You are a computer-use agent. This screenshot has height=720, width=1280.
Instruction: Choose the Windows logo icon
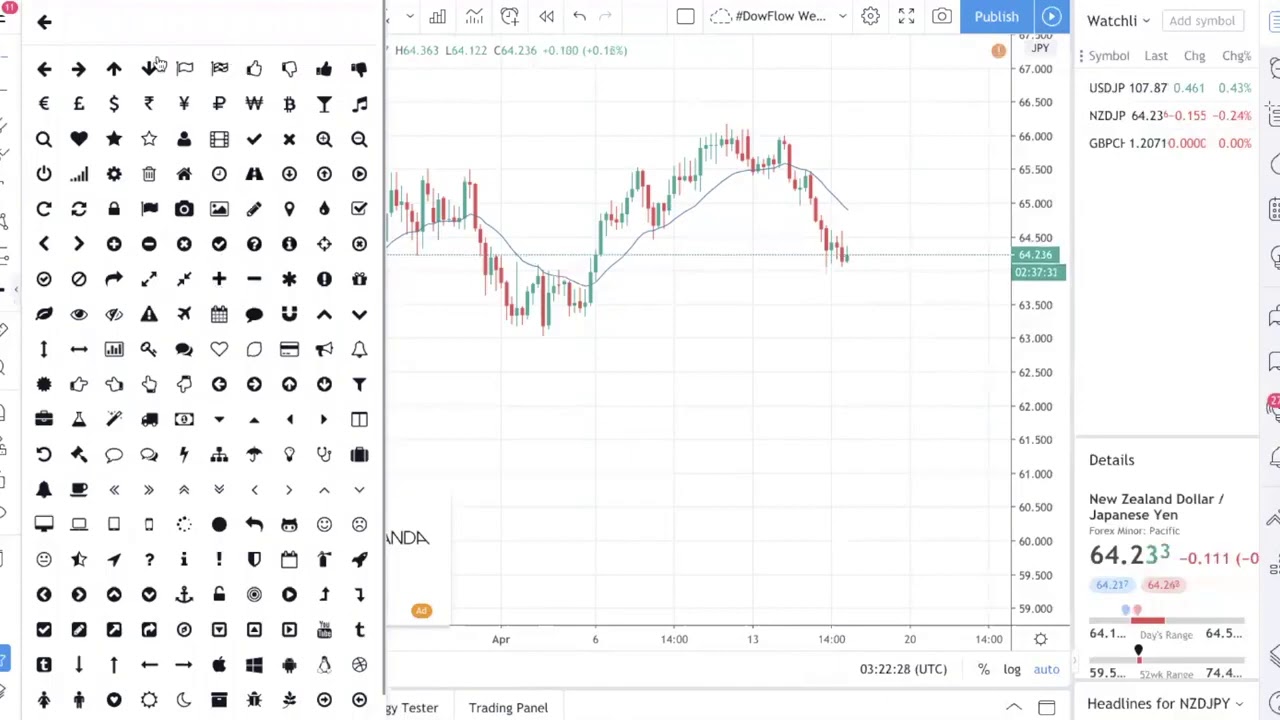(x=254, y=664)
